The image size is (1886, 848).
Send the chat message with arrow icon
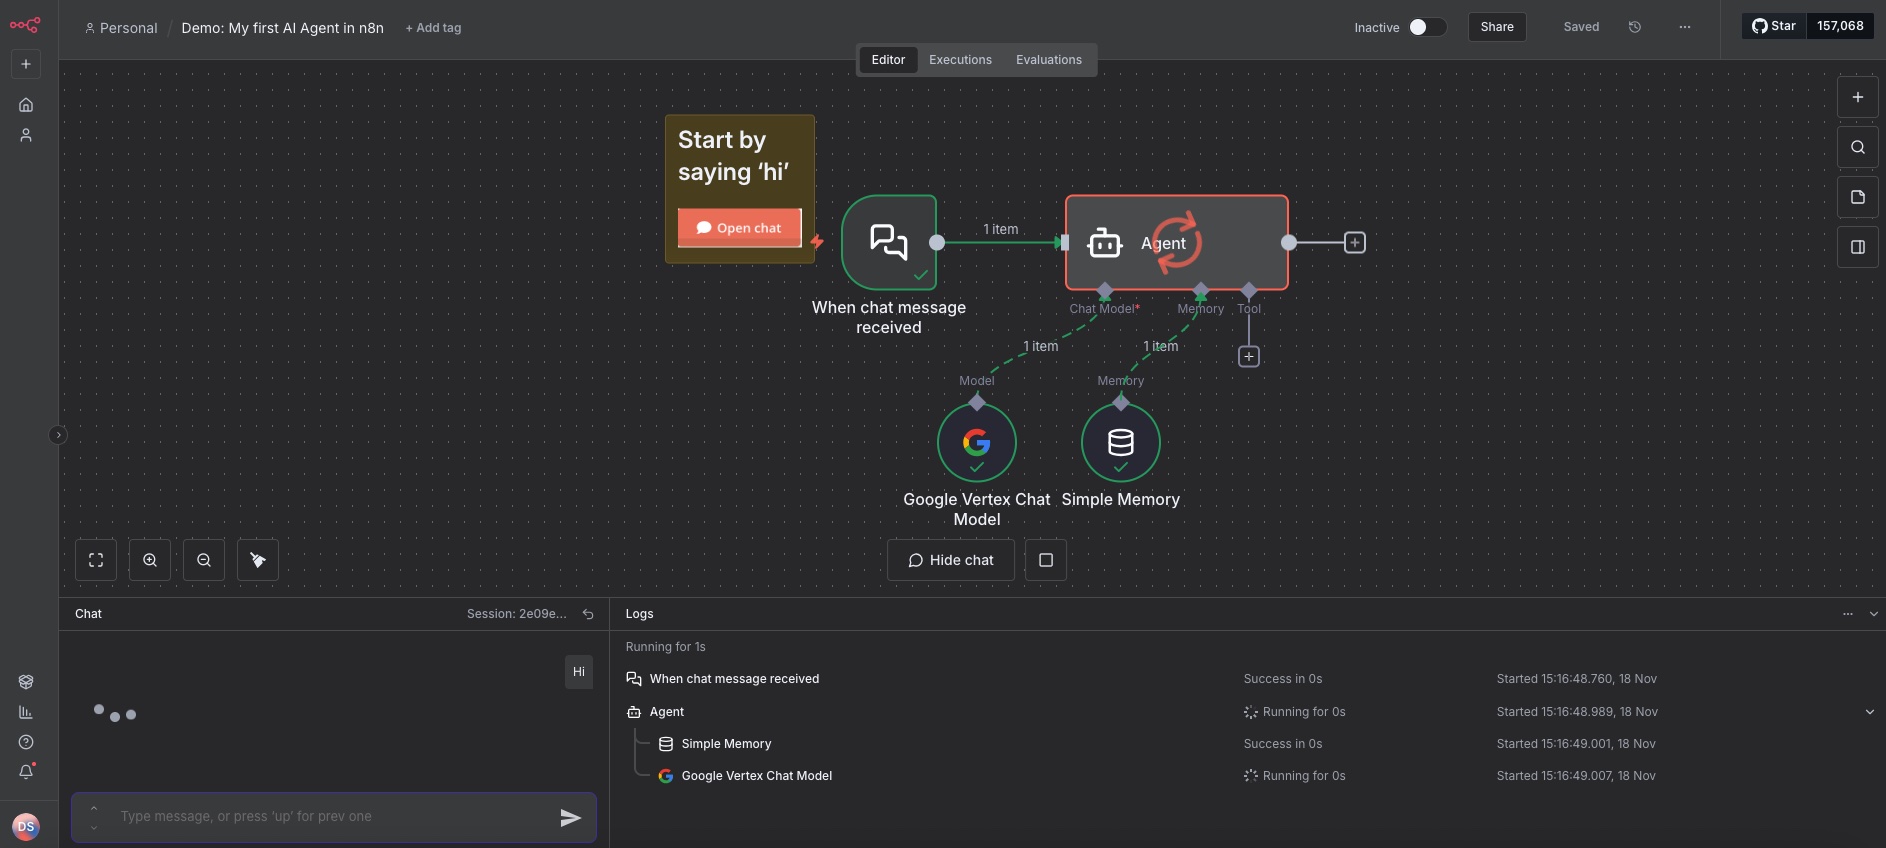pos(570,818)
